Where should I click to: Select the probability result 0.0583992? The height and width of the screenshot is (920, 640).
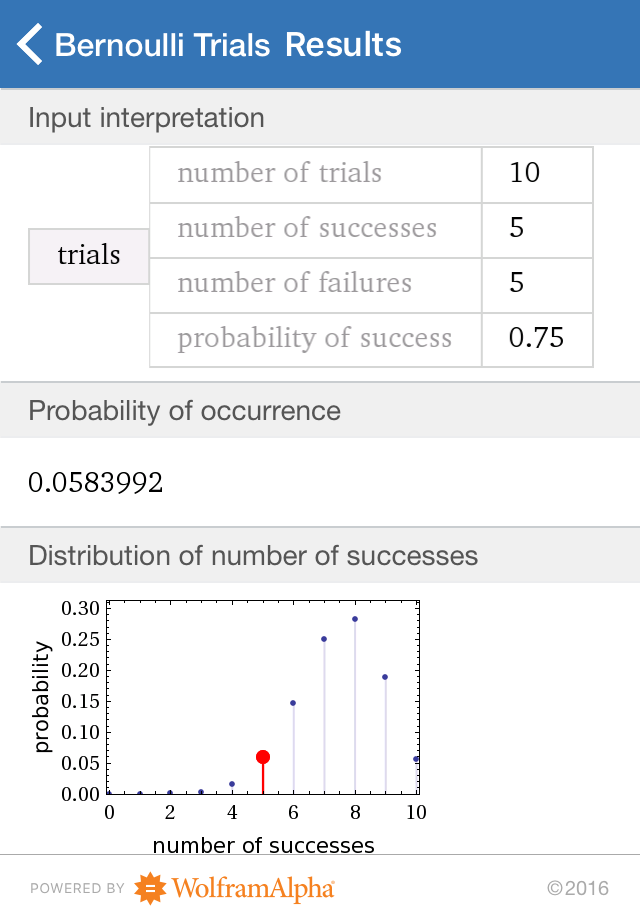[x=96, y=484]
